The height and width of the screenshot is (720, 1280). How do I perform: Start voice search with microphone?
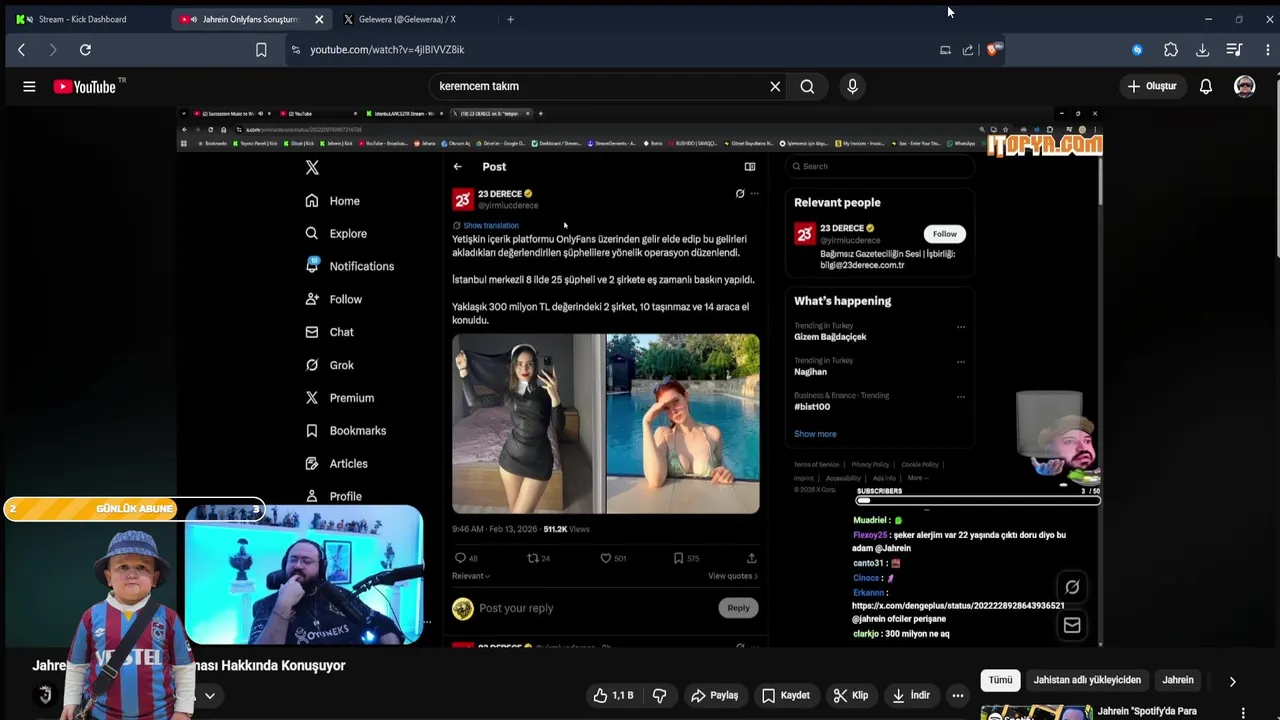tap(852, 87)
